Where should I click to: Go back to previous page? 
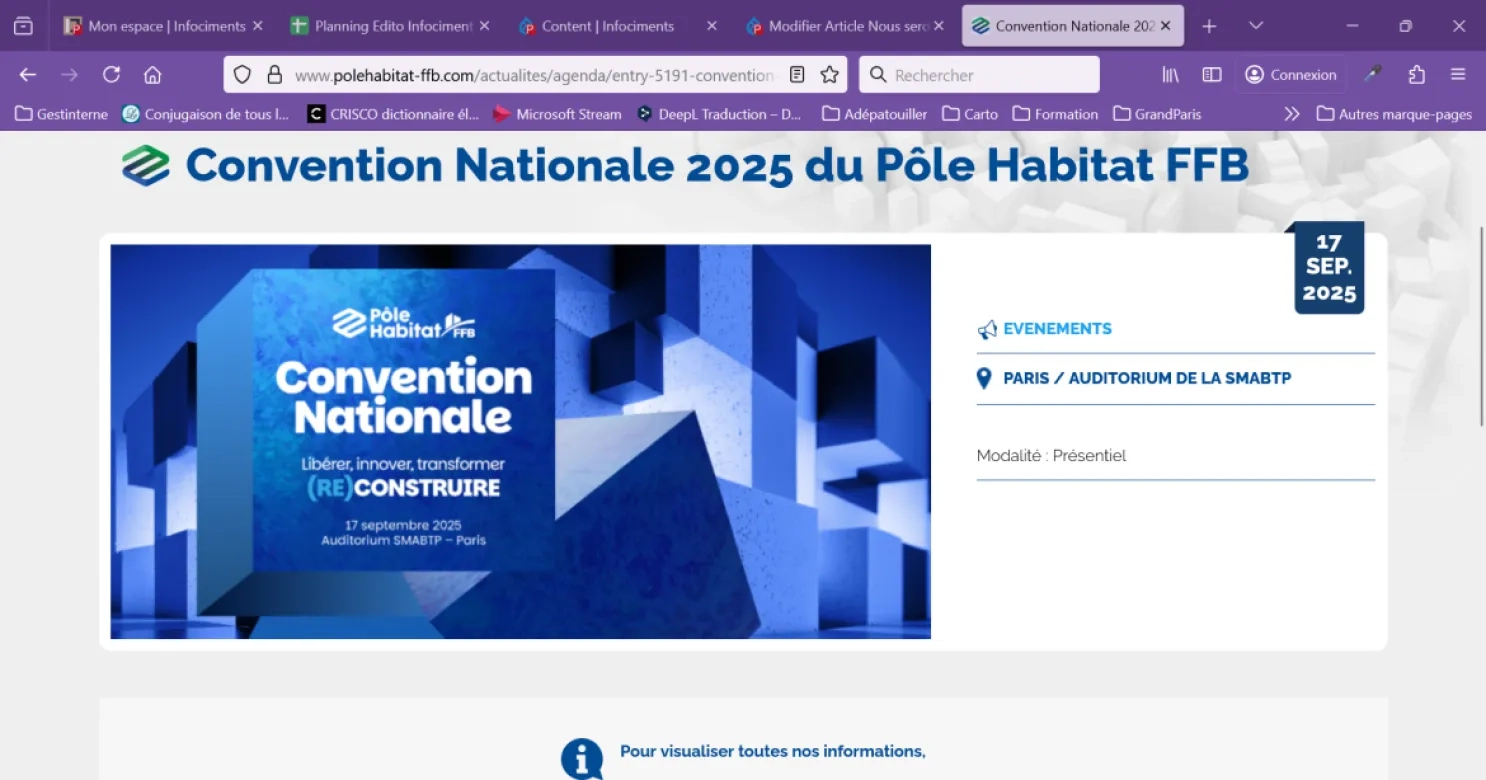tap(28, 75)
